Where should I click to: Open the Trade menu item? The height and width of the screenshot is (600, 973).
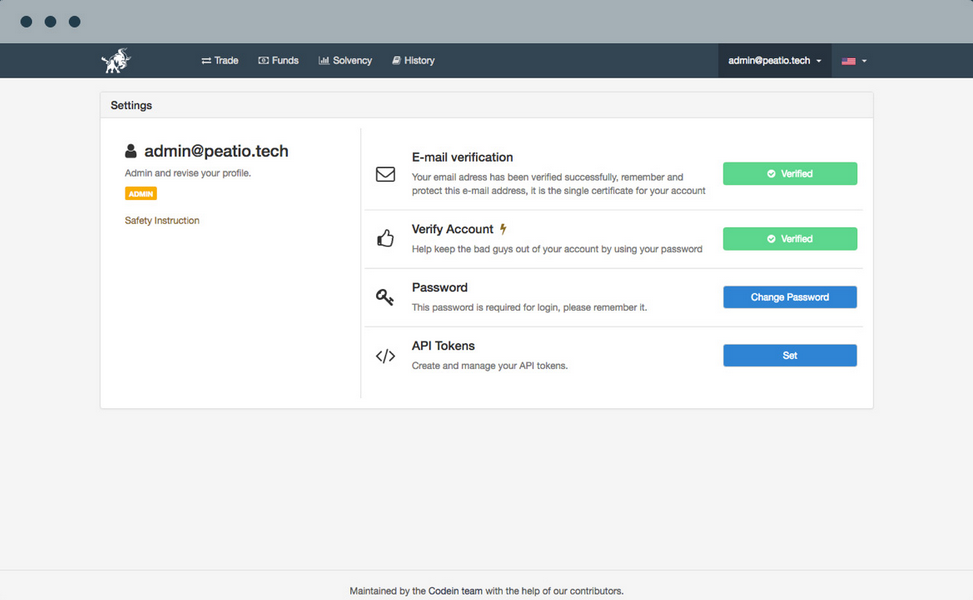(x=220, y=60)
